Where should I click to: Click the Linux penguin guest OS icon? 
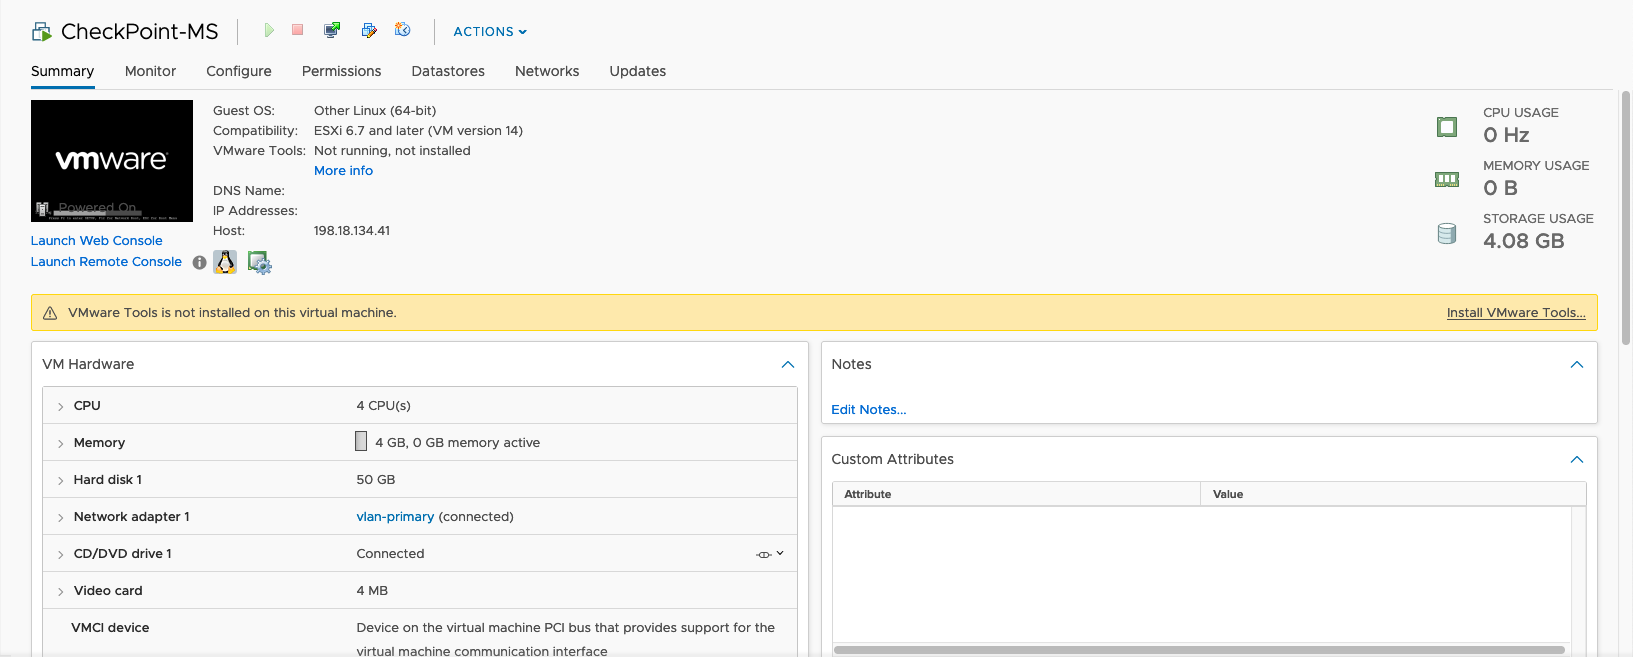click(226, 262)
